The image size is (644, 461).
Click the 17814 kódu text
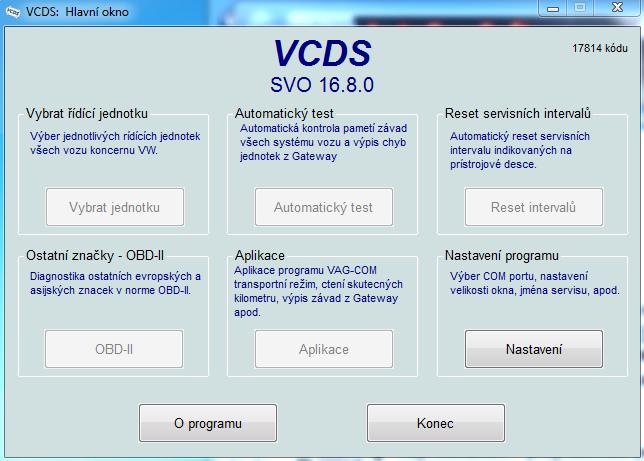point(600,48)
